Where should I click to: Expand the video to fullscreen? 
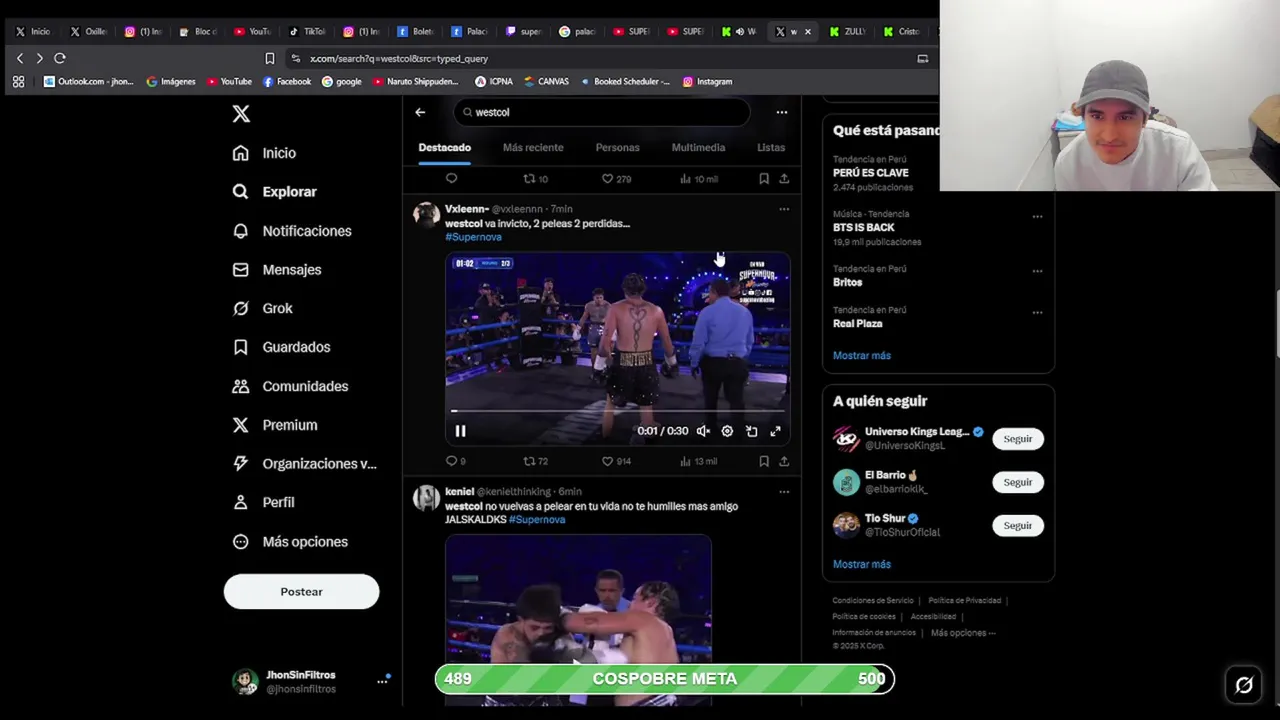click(x=775, y=431)
